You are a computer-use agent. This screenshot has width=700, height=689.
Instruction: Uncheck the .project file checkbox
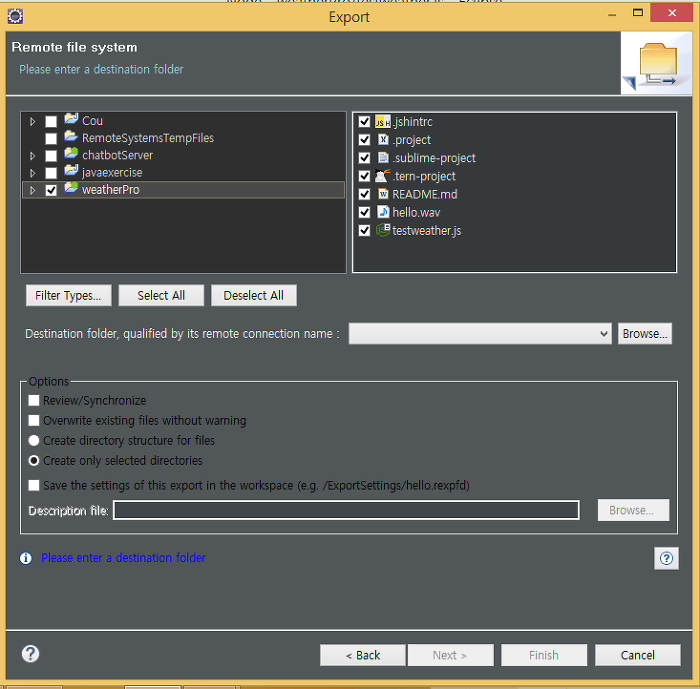364,140
